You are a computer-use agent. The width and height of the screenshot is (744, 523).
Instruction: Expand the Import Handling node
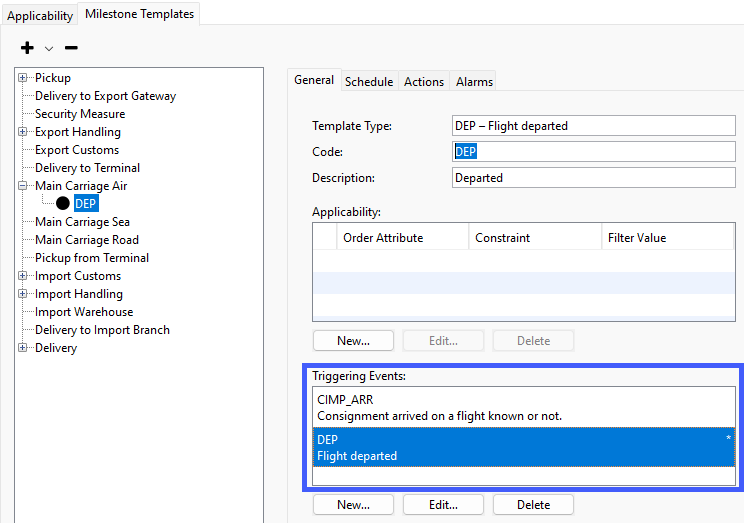[x=22, y=294]
